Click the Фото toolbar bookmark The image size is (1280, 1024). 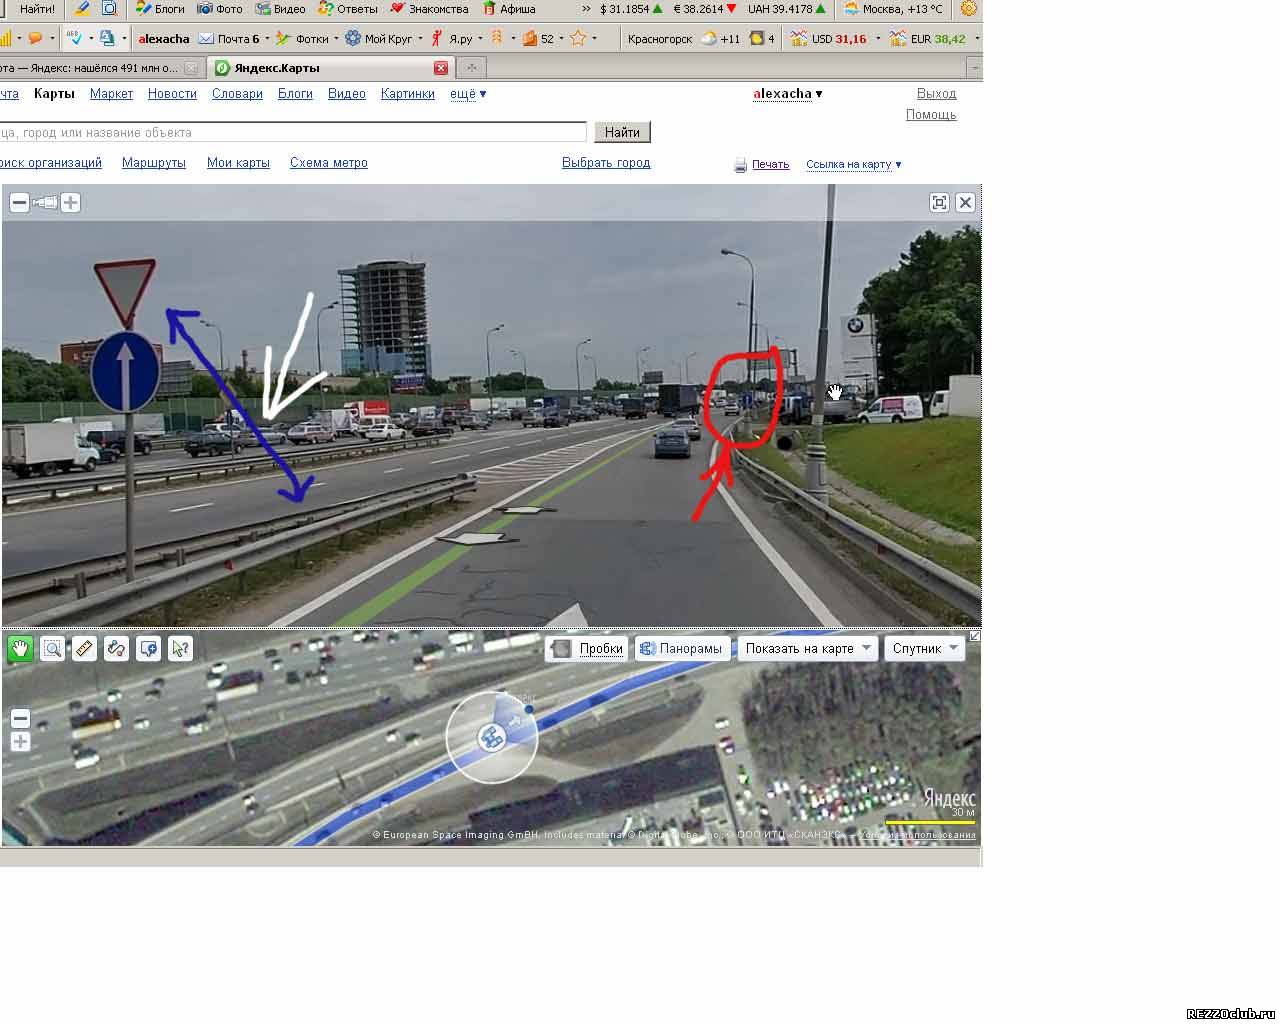(x=220, y=9)
